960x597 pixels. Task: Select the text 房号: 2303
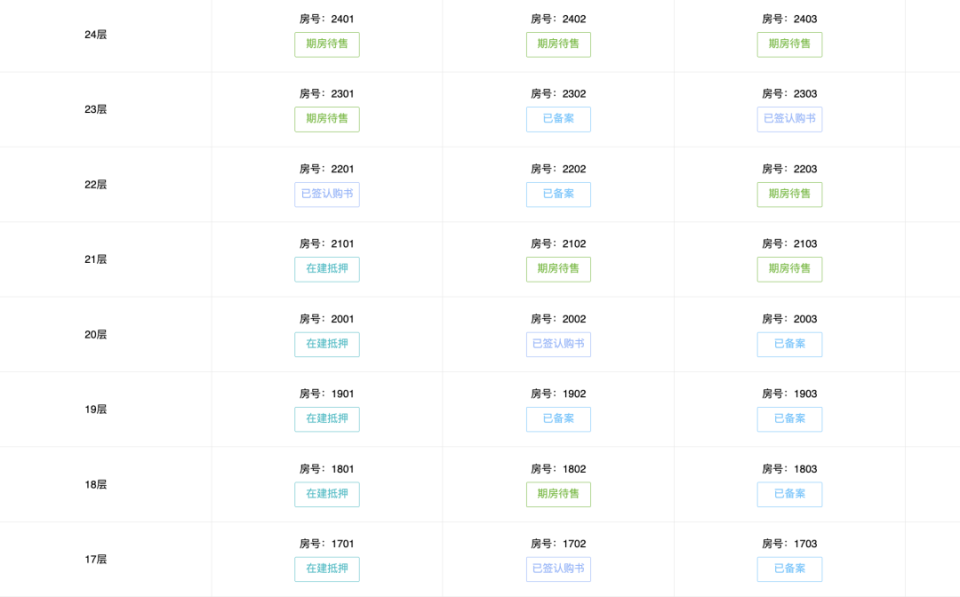point(790,94)
